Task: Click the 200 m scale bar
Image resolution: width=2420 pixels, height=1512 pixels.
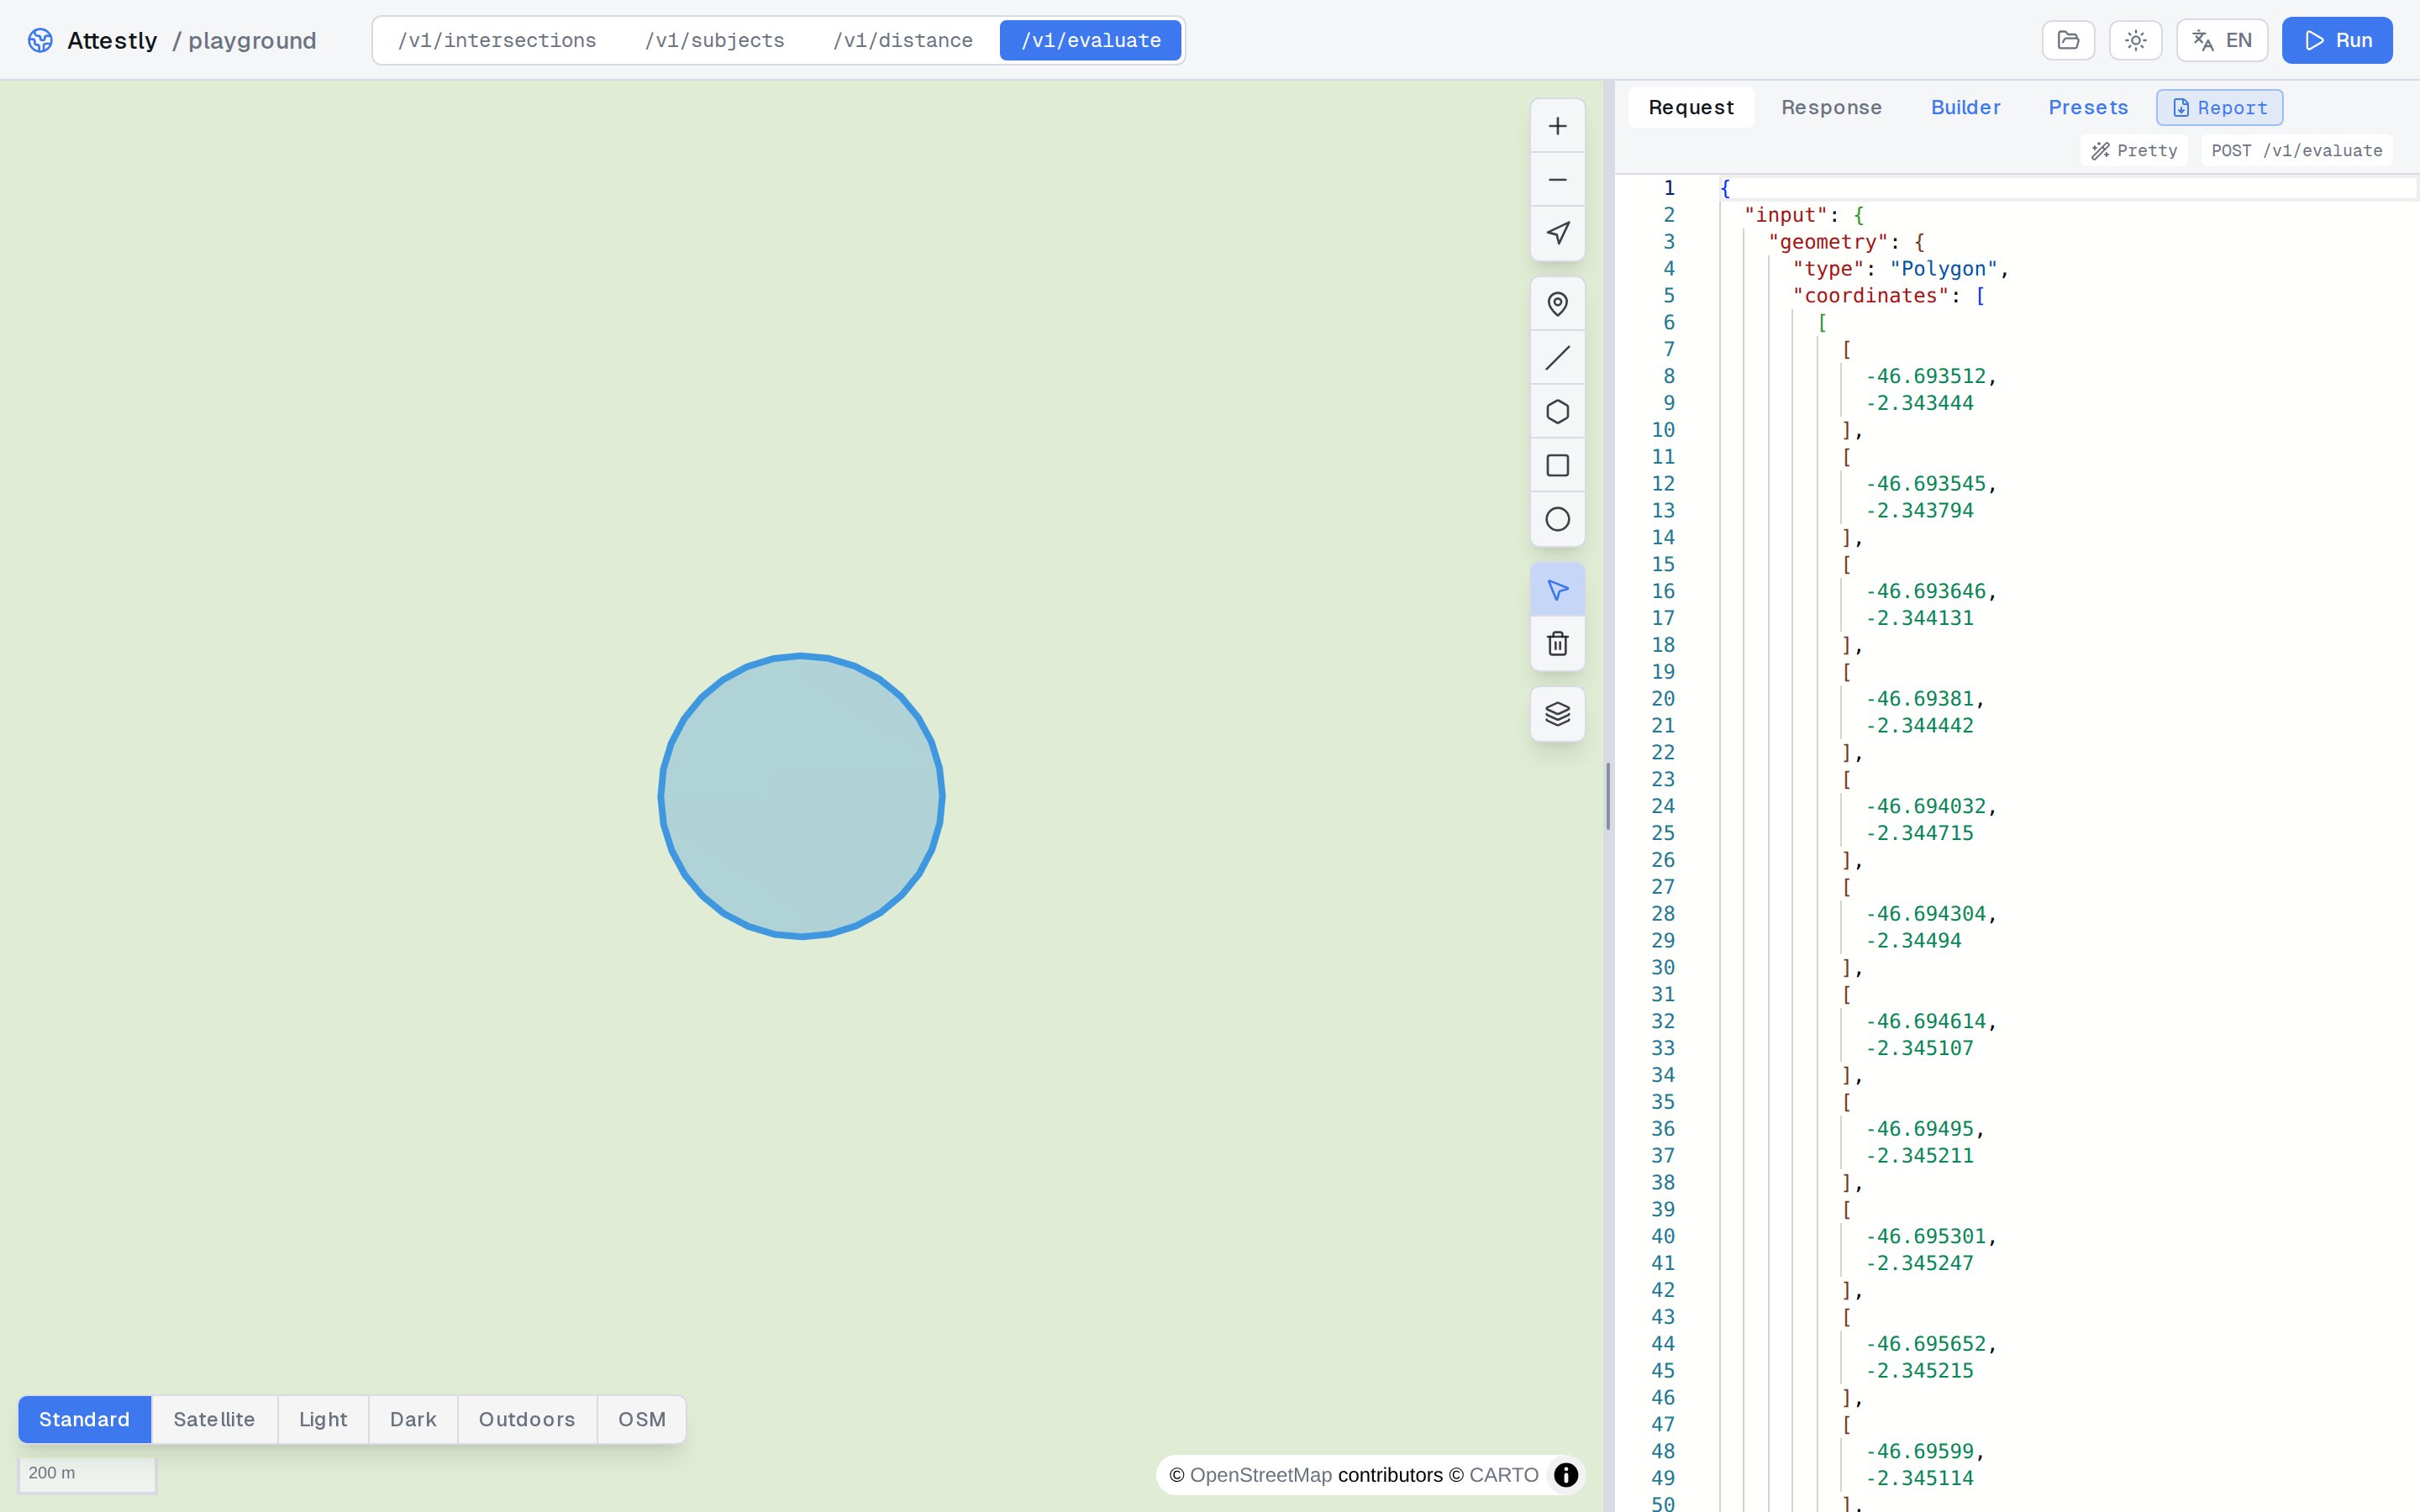Action: [87, 1474]
